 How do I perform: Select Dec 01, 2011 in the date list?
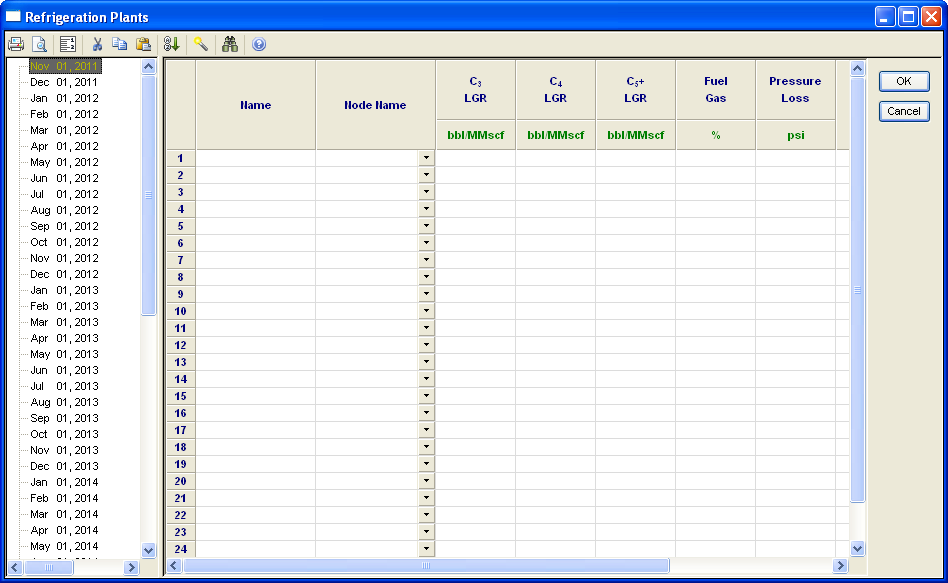[x=64, y=82]
